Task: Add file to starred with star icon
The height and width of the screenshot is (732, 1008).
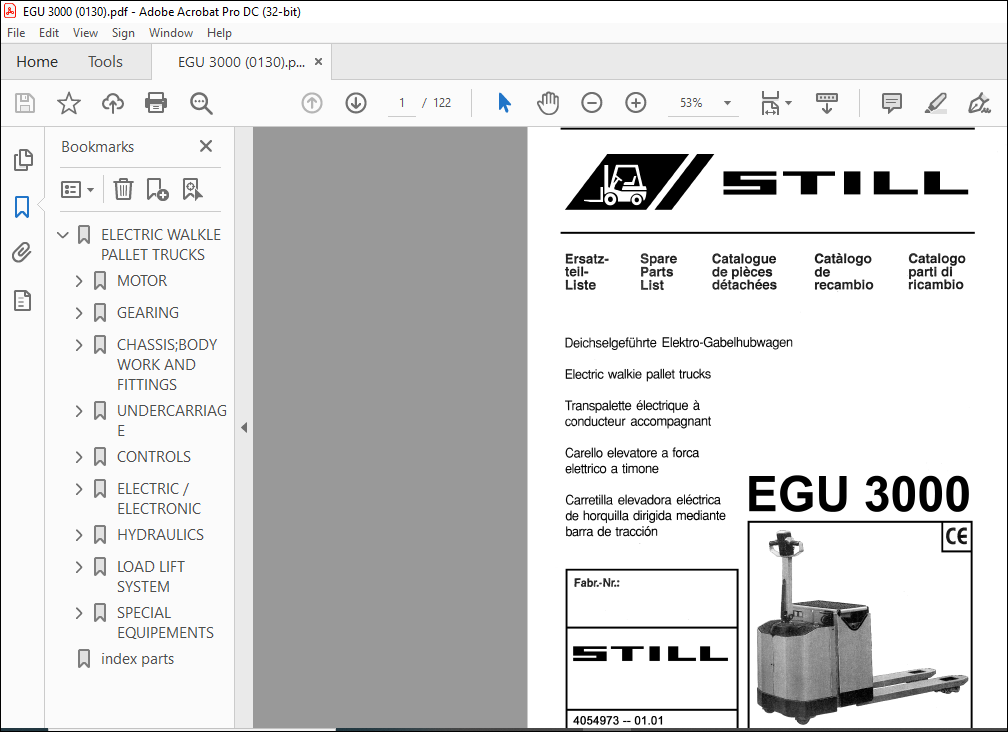Action: pos(69,103)
